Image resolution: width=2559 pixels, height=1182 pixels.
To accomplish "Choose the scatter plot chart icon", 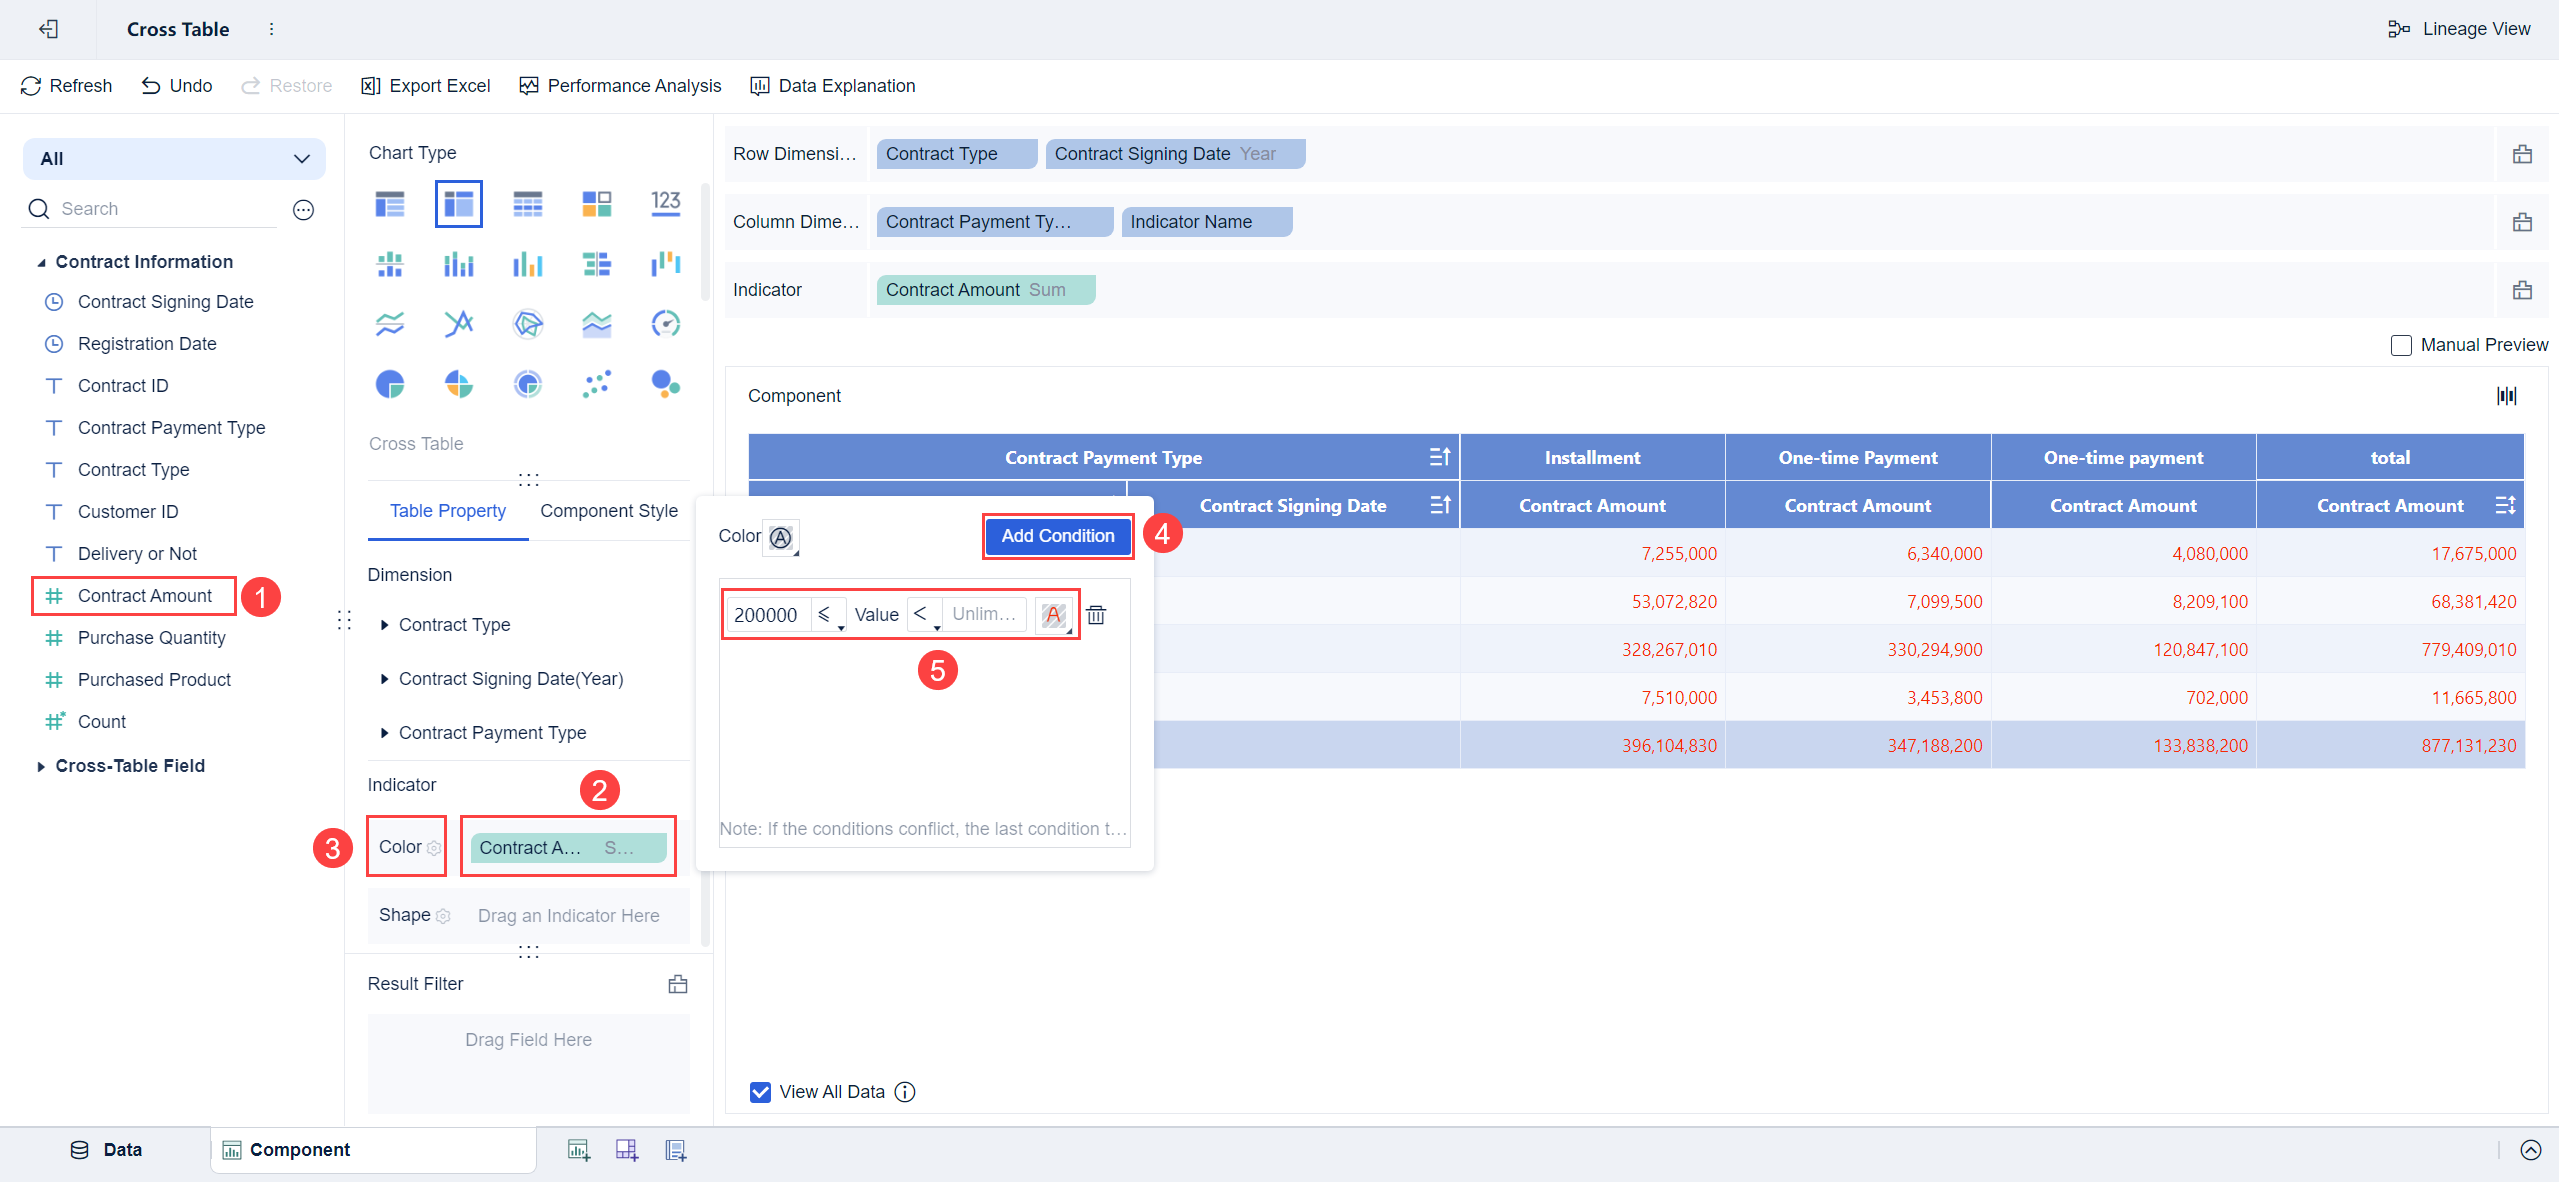I will (x=596, y=384).
